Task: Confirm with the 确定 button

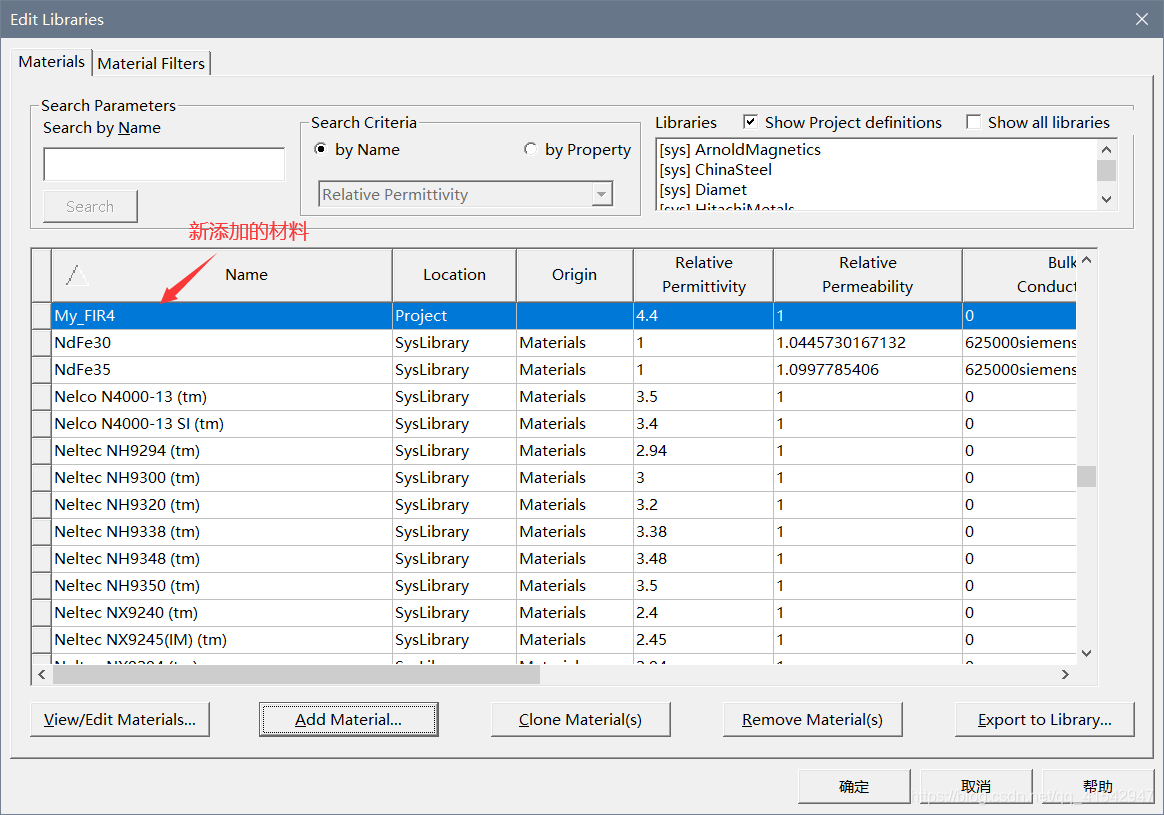Action: [854, 787]
